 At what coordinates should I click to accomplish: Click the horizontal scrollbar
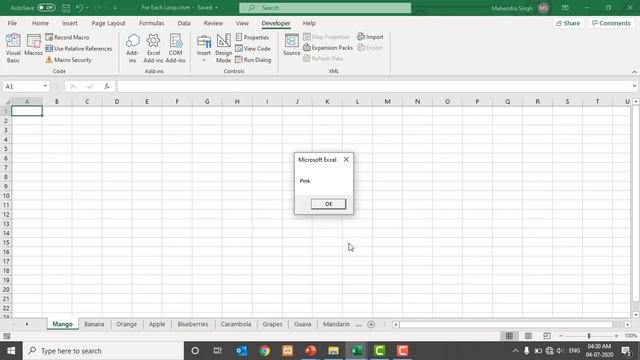click(505, 324)
